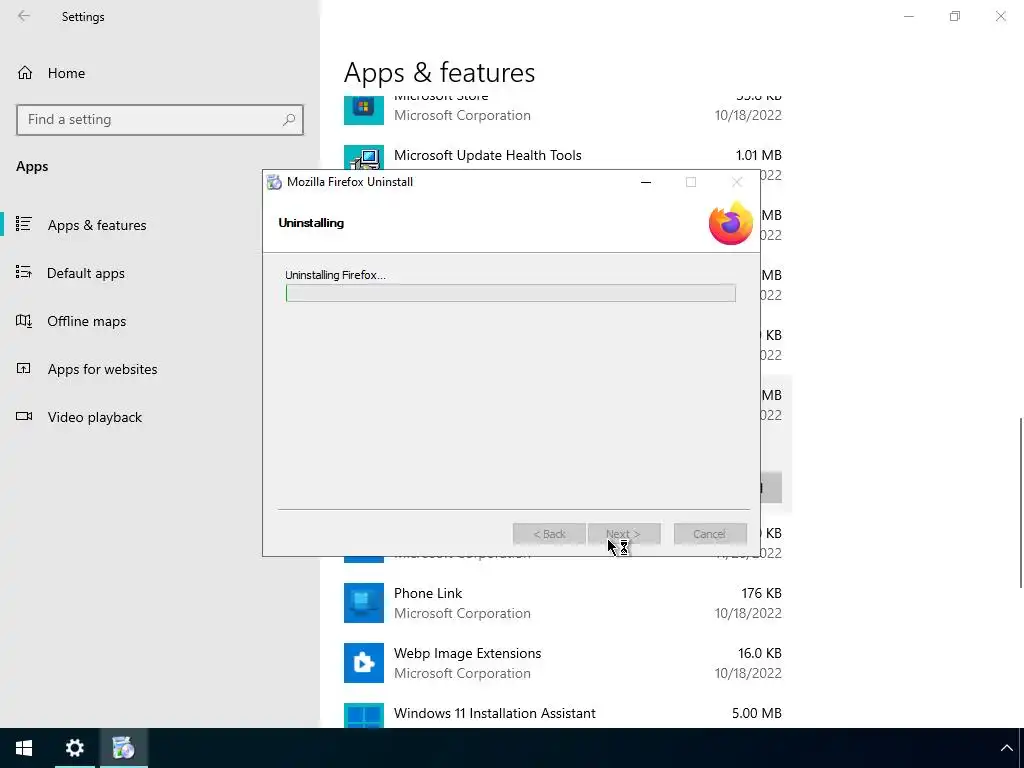The width and height of the screenshot is (1024, 768).
Task: Open Default apps settings page
Action: (x=86, y=273)
